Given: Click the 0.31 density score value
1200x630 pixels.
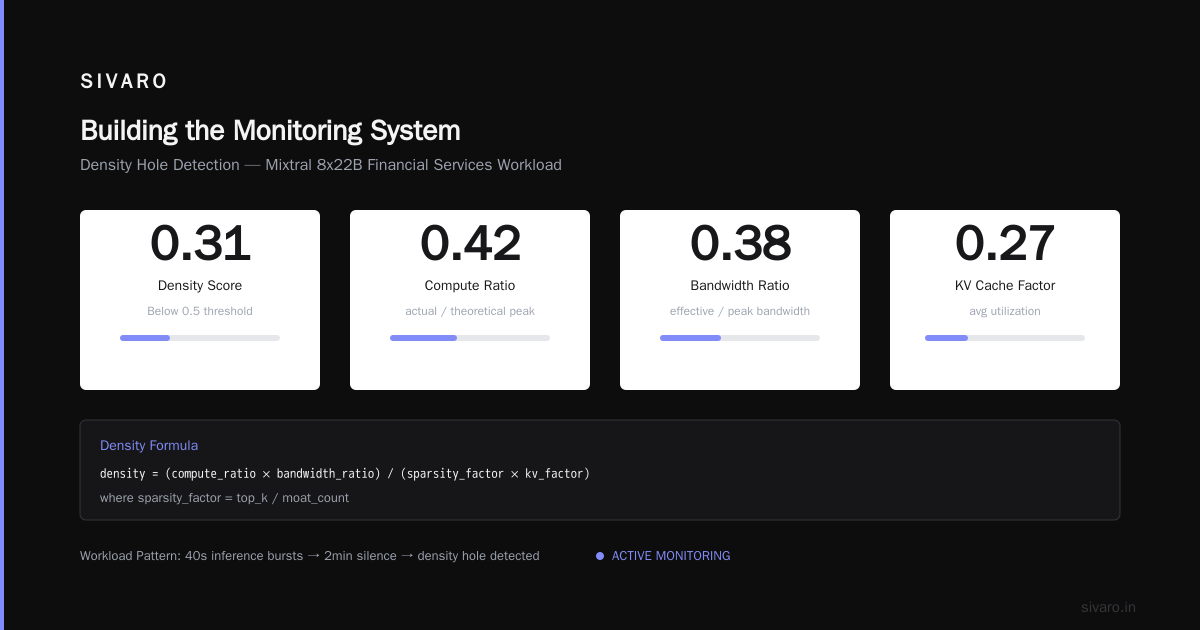Looking at the screenshot, I should (x=200, y=243).
